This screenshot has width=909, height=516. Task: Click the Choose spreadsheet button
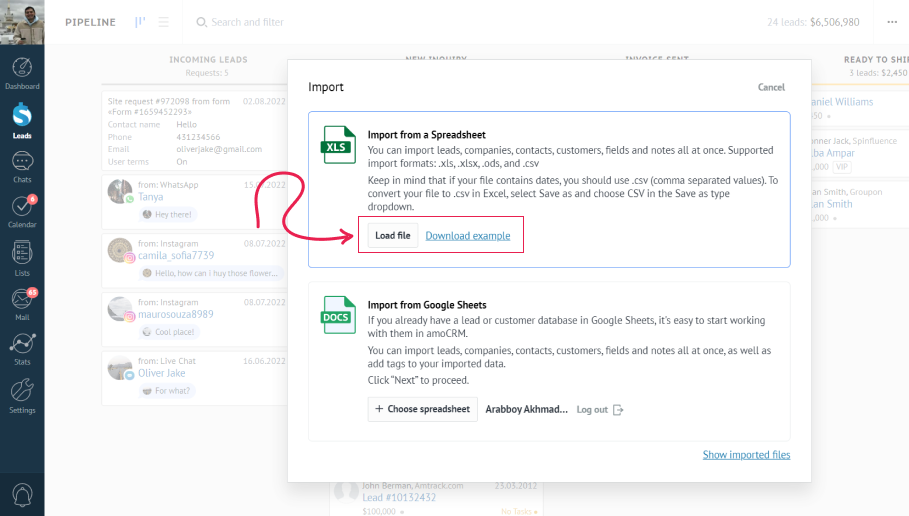click(423, 409)
